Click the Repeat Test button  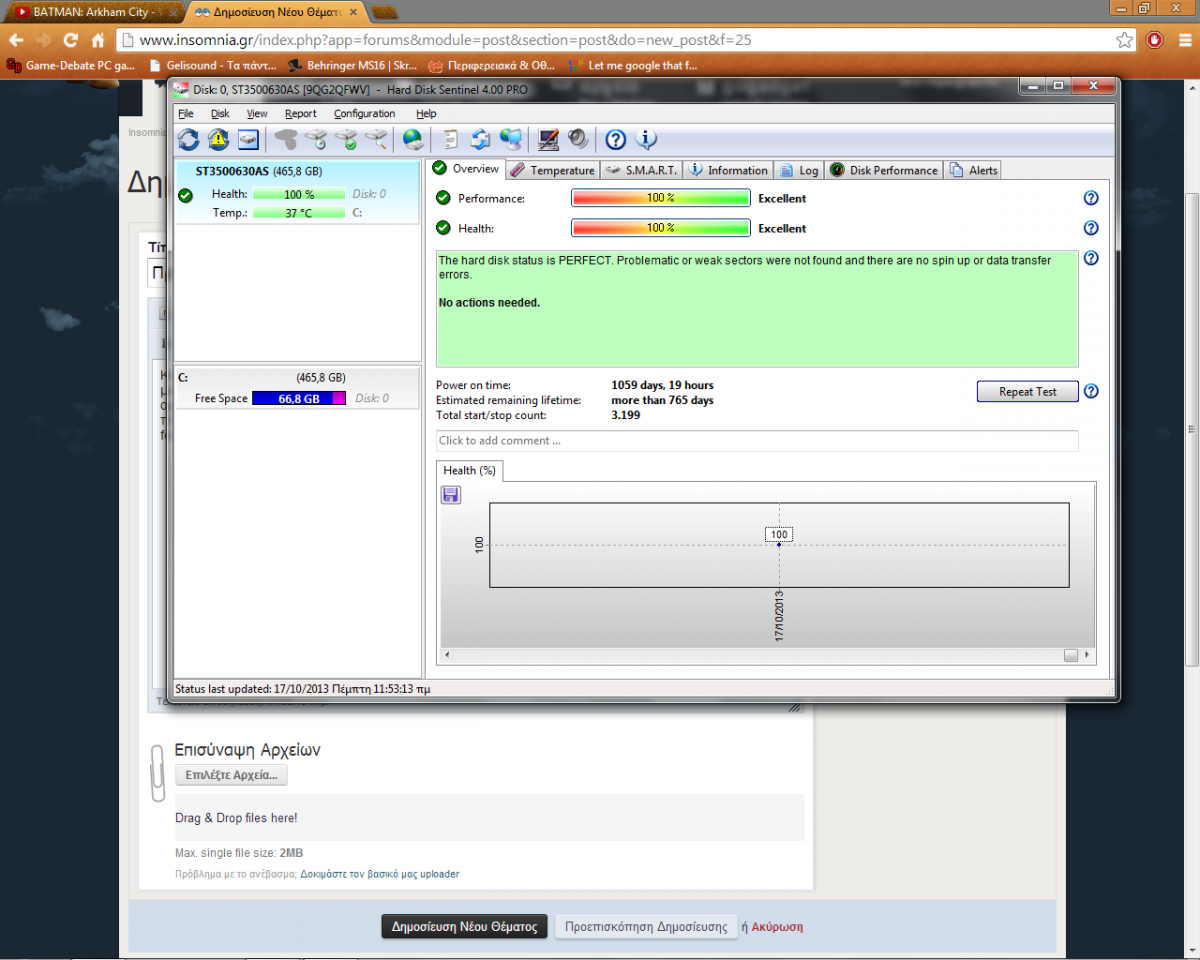click(1027, 391)
